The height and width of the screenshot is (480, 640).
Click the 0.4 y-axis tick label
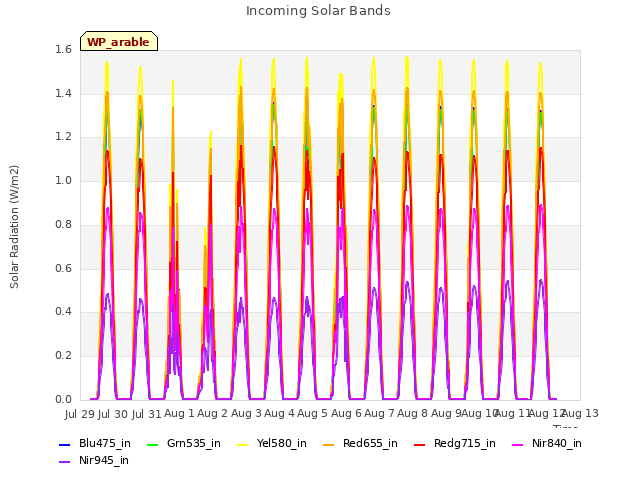[x=63, y=312]
